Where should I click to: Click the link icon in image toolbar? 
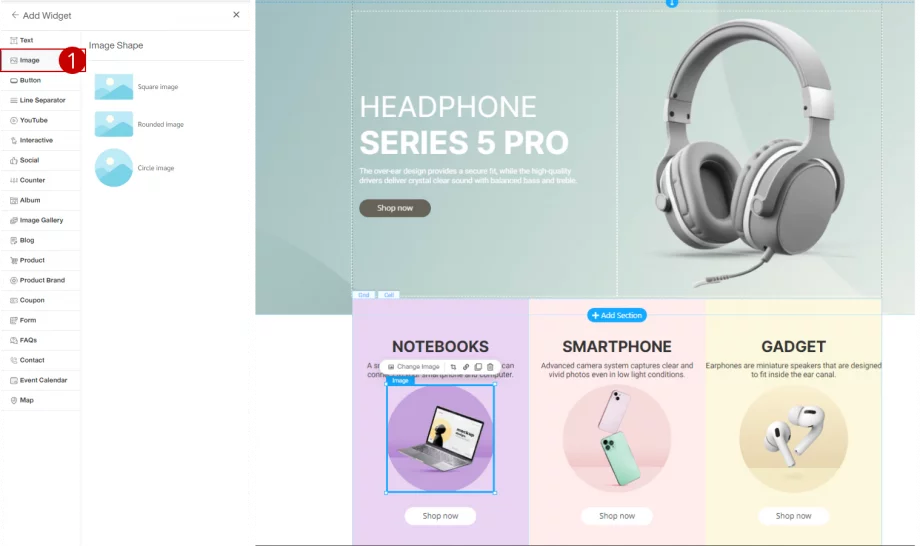coord(466,367)
